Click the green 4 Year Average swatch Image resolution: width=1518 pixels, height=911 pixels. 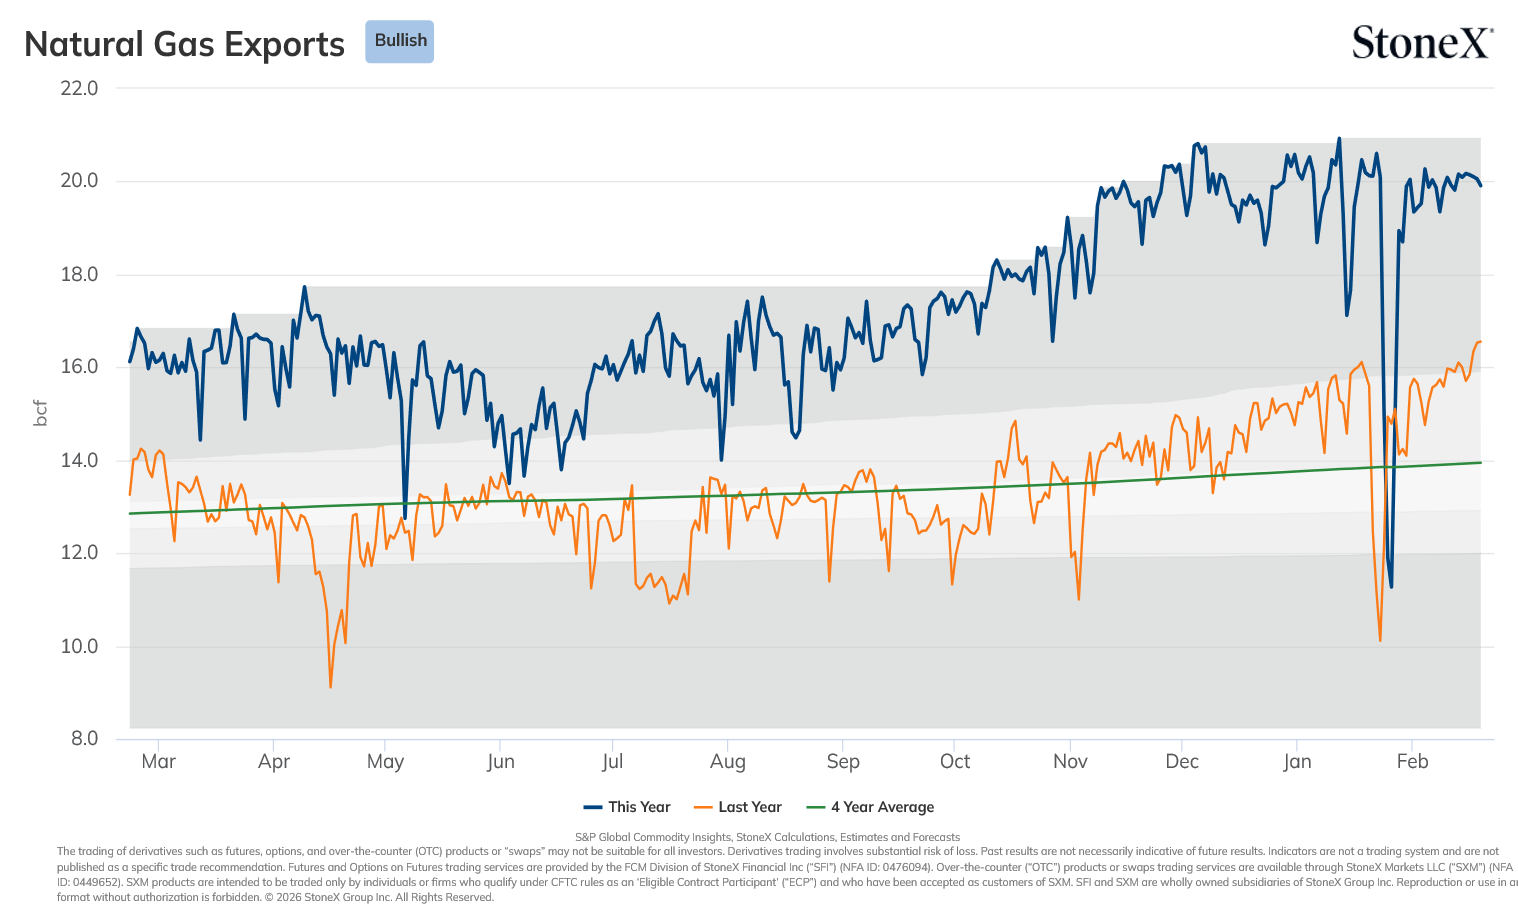(x=816, y=807)
